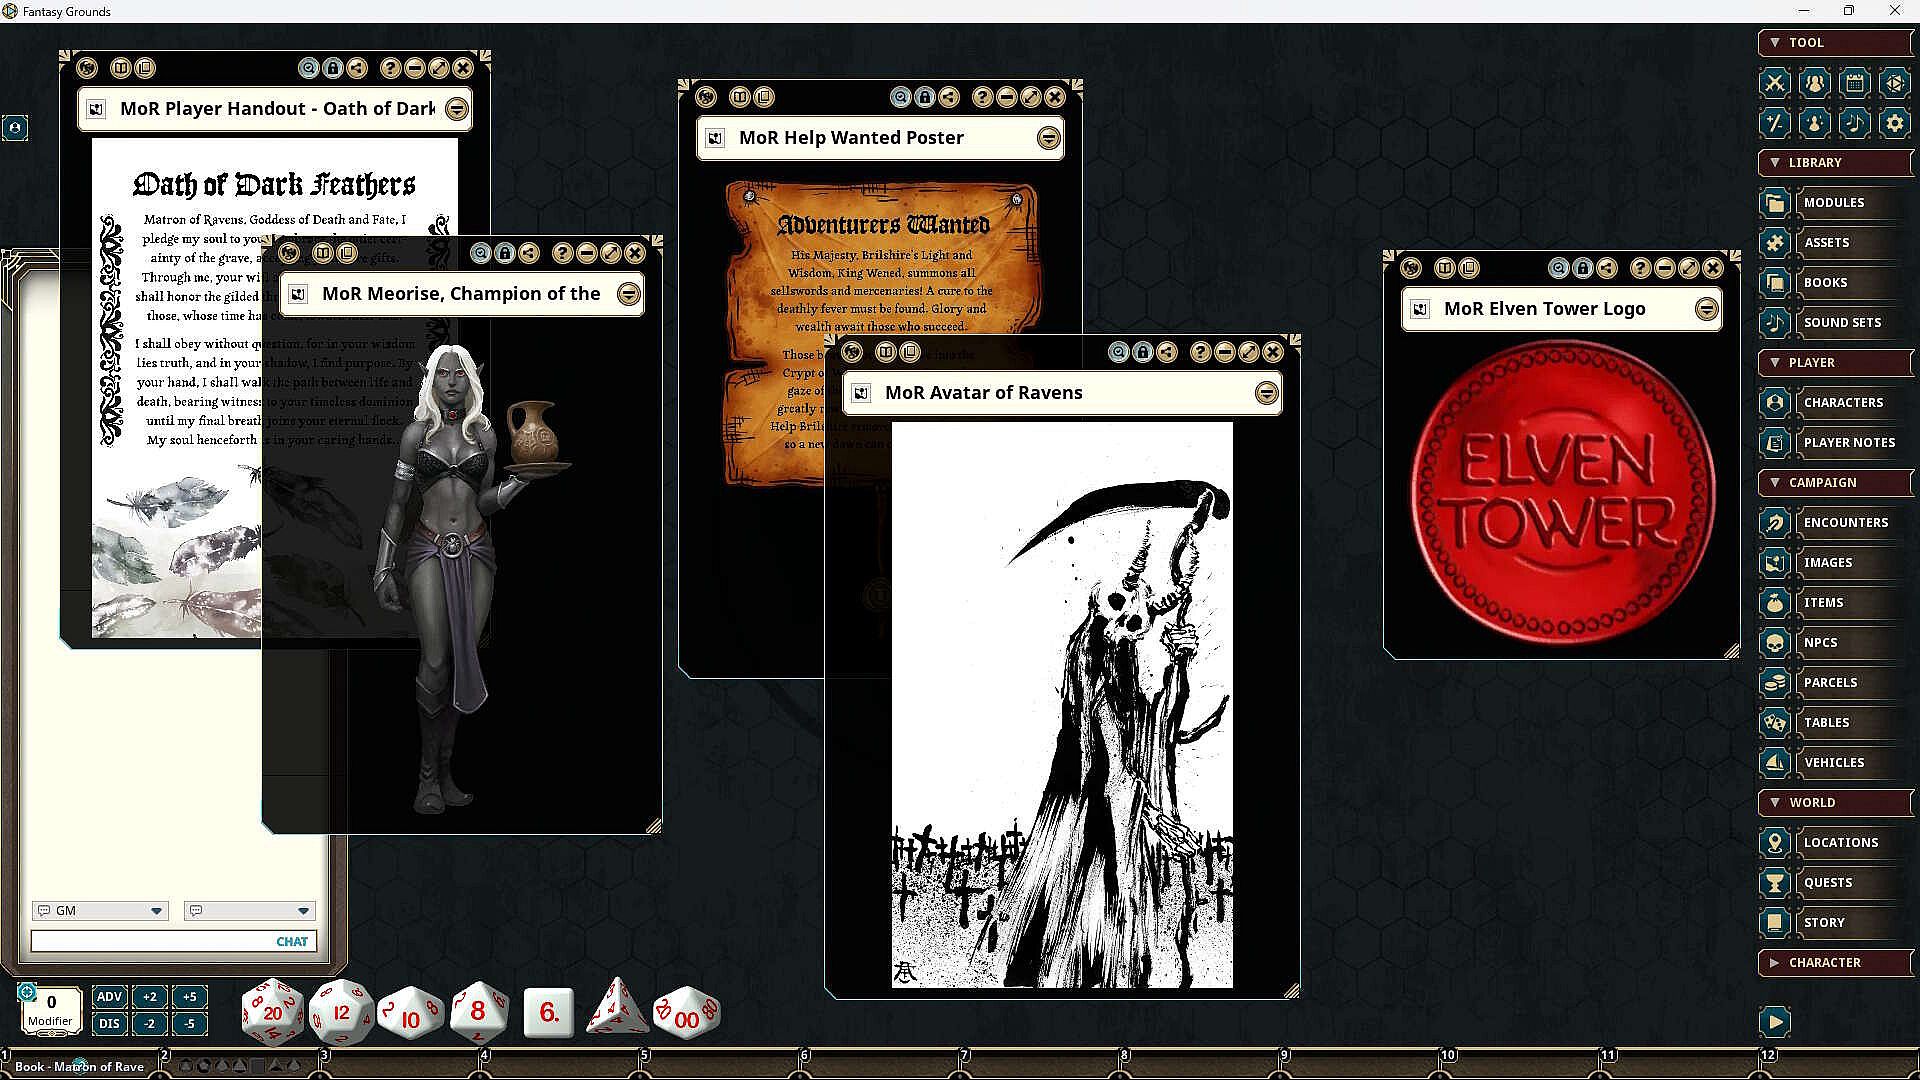Image resolution: width=1920 pixels, height=1080 pixels.
Task: Open the Combat Tracker crossed-swords tool
Action: coord(1775,83)
